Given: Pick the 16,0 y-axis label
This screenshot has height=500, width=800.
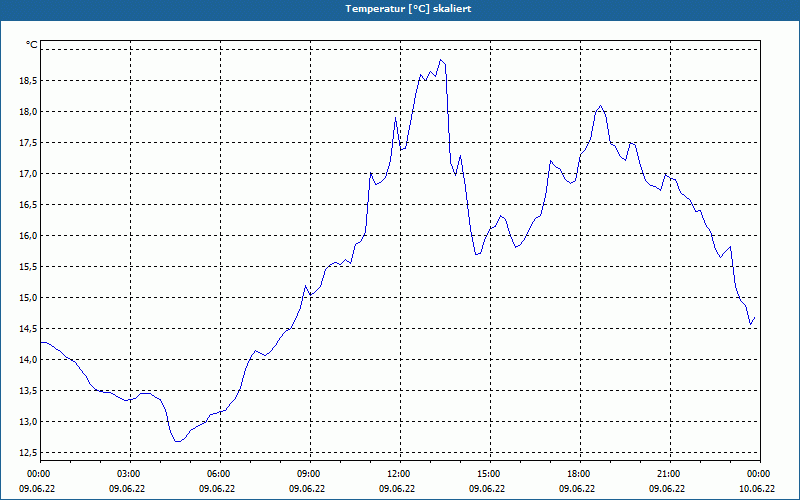Looking at the screenshot, I should (29, 236).
